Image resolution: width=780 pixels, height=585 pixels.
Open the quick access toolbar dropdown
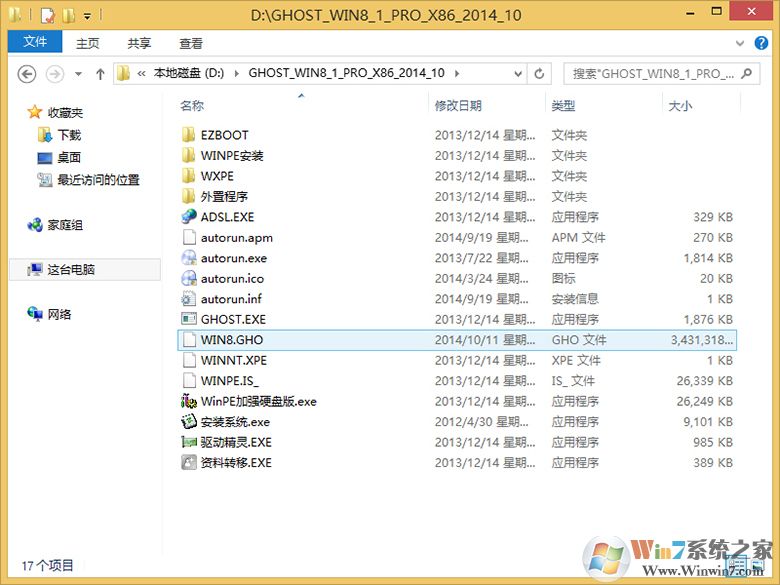(x=88, y=16)
